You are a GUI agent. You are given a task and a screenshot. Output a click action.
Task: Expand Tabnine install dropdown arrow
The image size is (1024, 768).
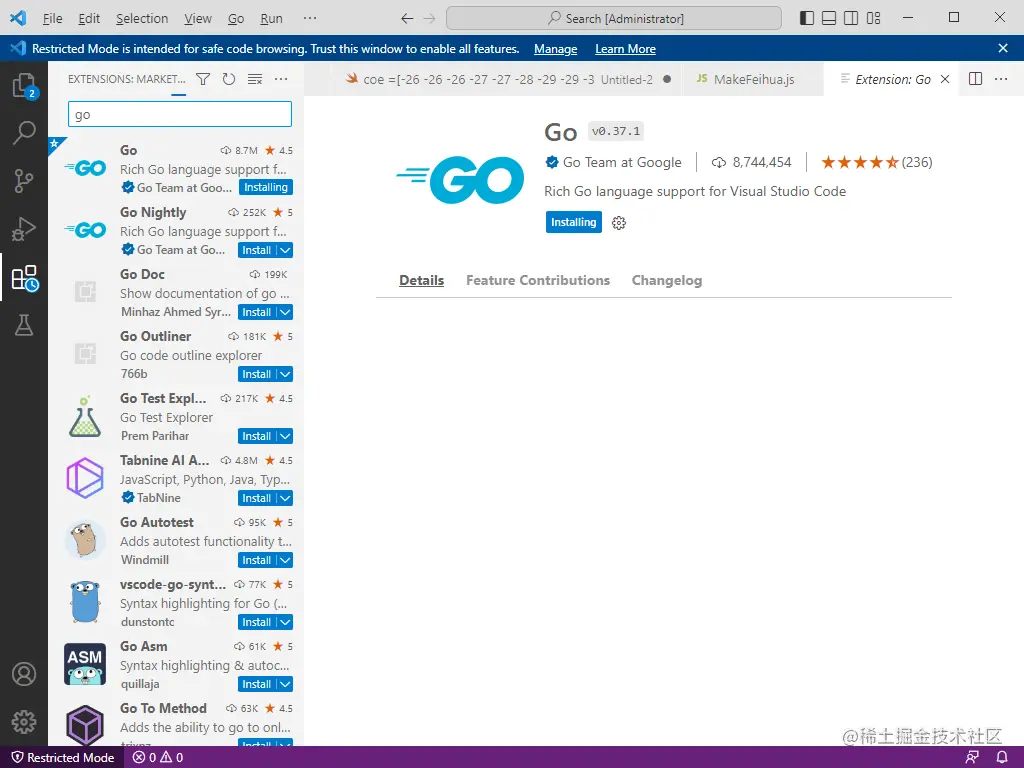[x=285, y=498]
